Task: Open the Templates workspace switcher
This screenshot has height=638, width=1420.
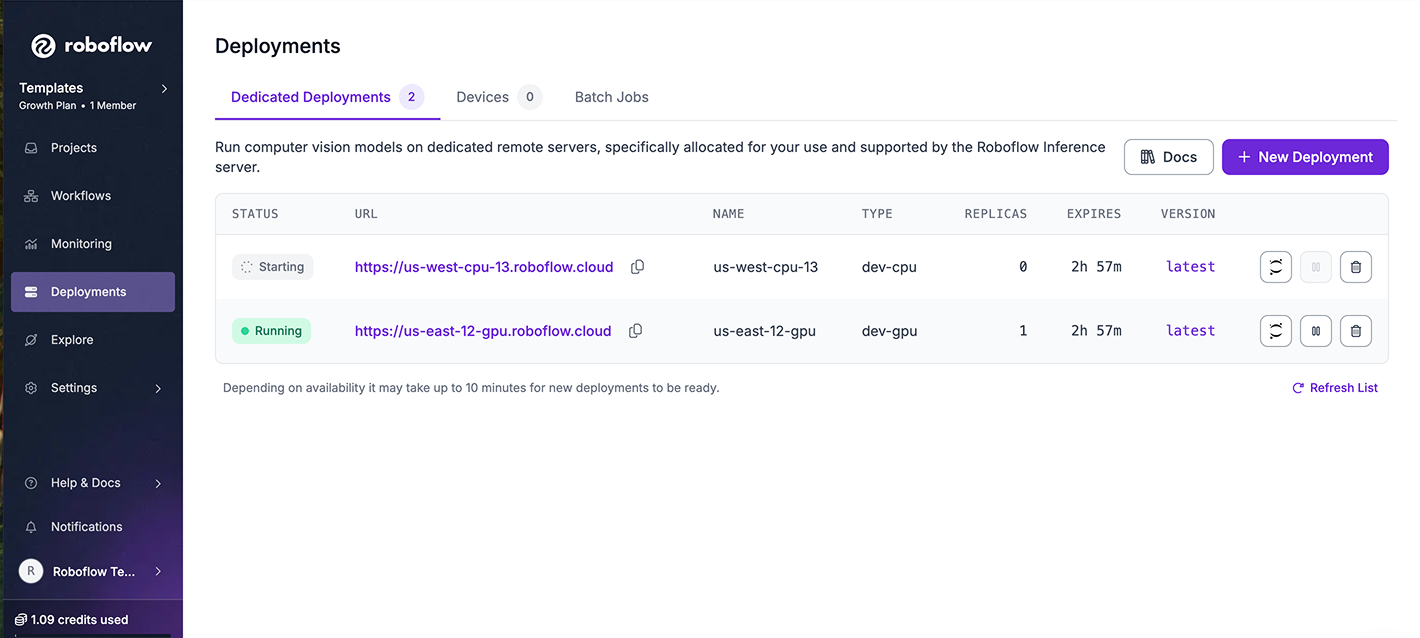Action: pyautogui.click(x=93, y=95)
